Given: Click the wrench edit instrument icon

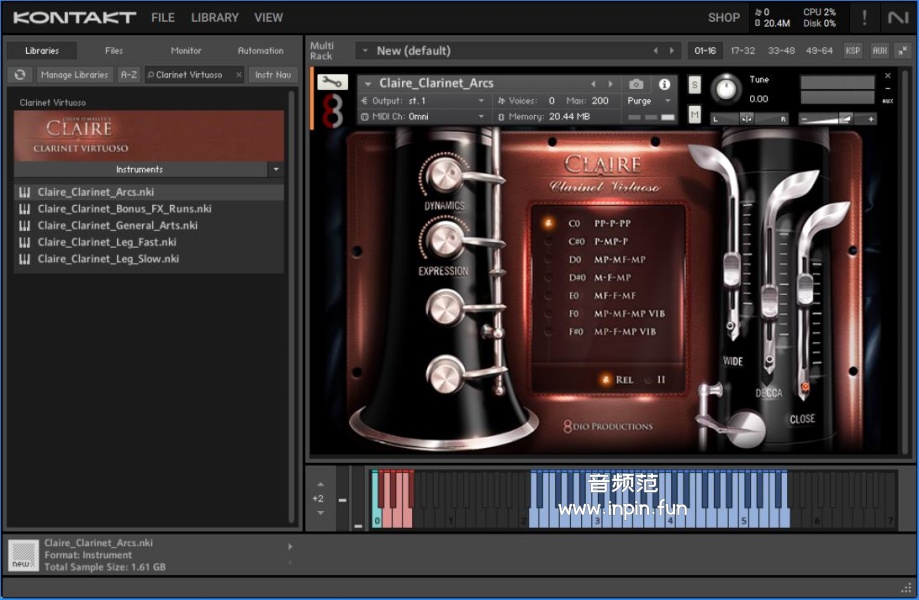Looking at the screenshot, I should tap(332, 84).
